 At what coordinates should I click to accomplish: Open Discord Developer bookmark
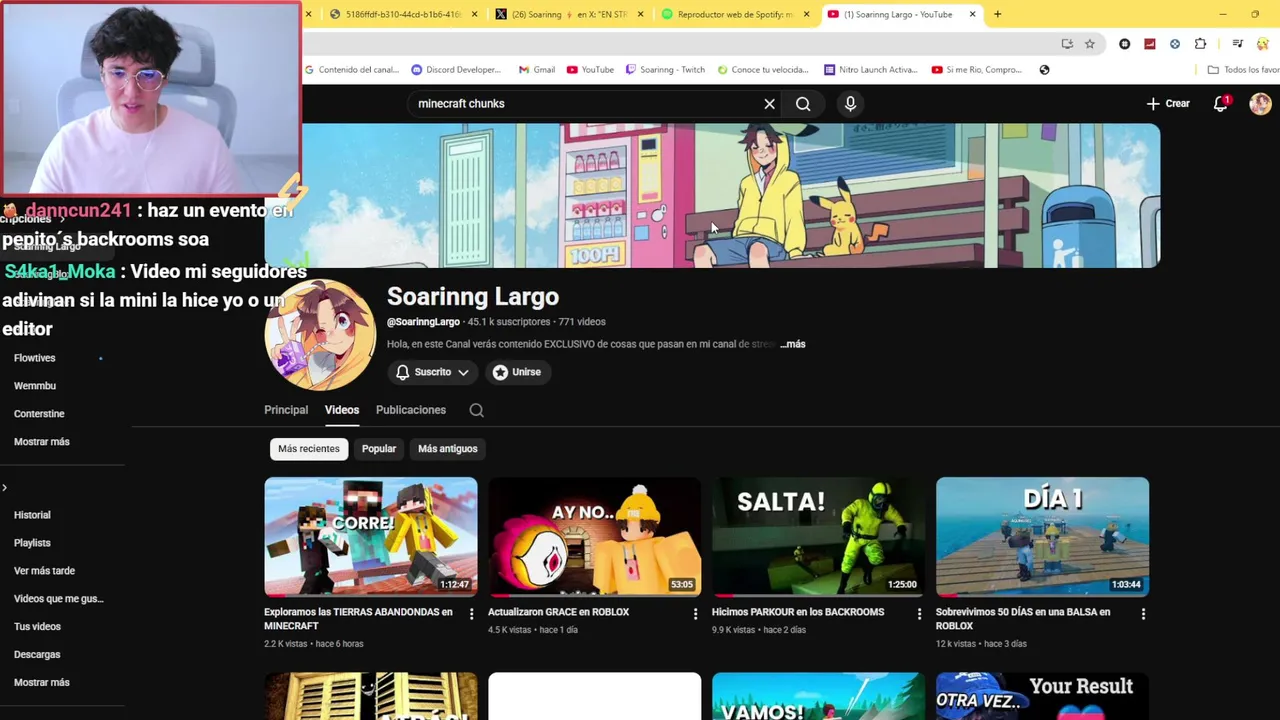(456, 70)
